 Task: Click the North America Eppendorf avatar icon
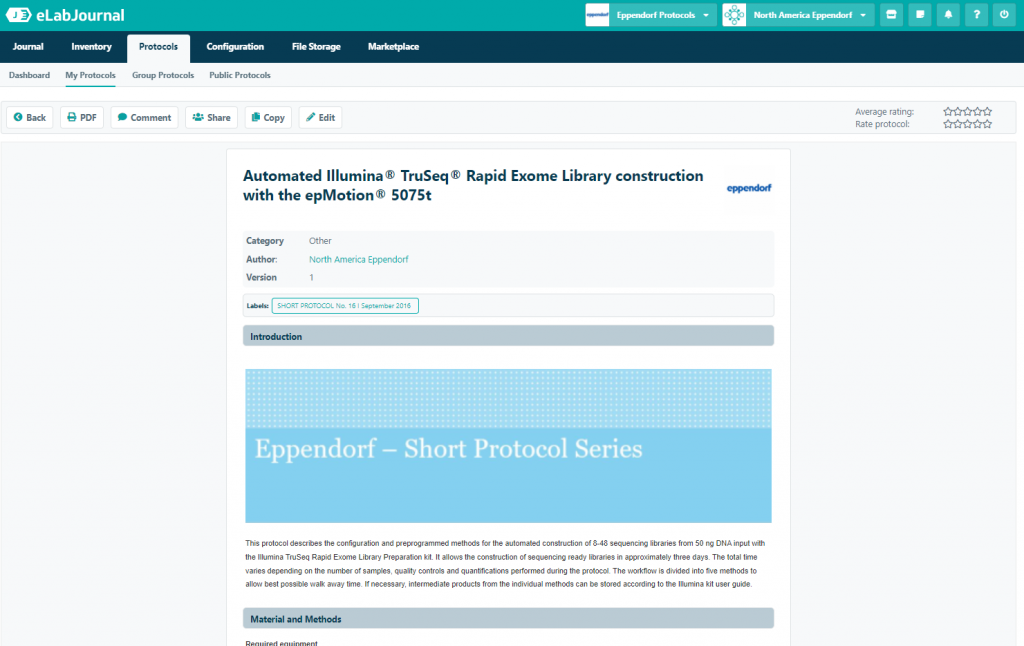point(734,14)
